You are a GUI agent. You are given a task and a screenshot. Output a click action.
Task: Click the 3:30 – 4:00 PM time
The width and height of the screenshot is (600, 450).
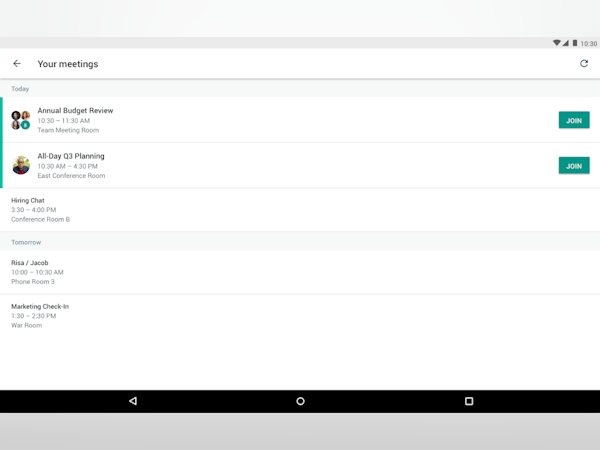point(34,210)
